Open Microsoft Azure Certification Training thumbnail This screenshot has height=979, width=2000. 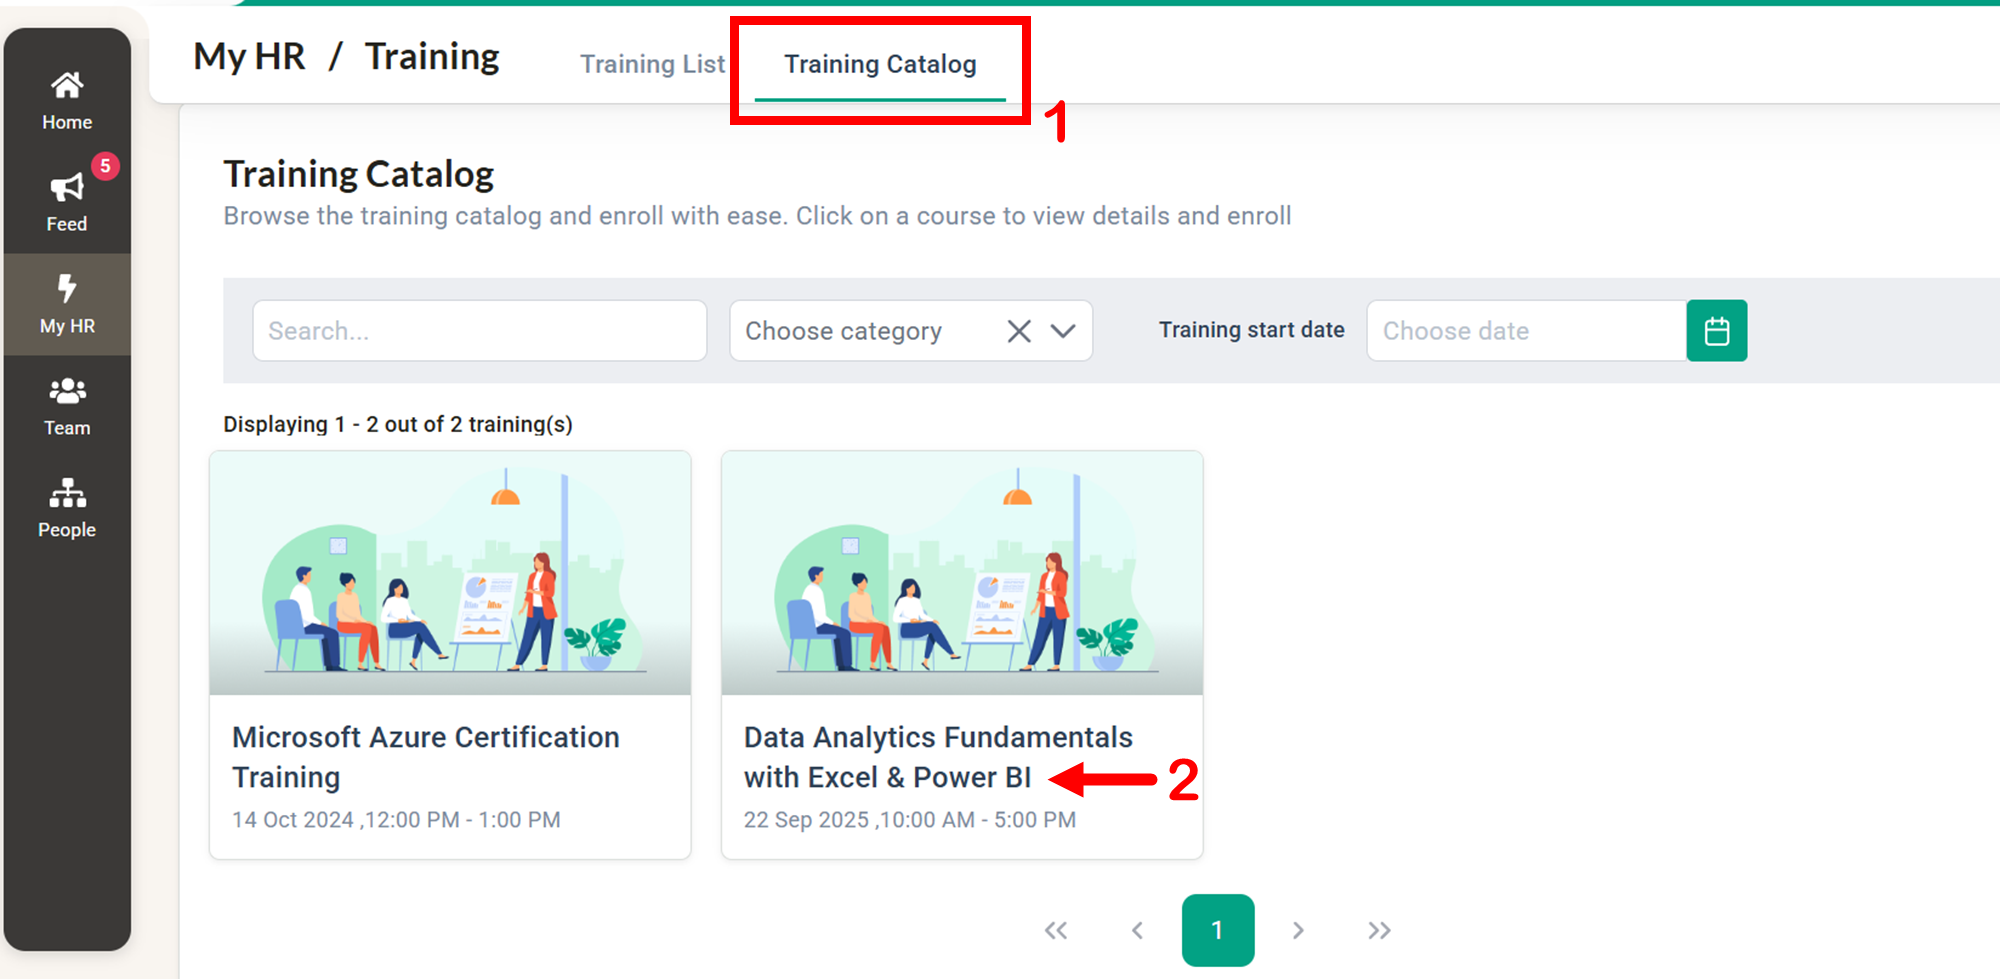[x=450, y=573]
